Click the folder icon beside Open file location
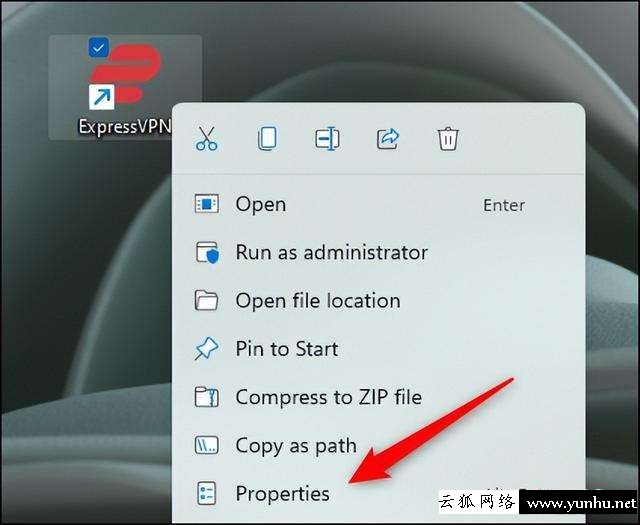The width and height of the screenshot is (640, 525). tap(206, 300)
